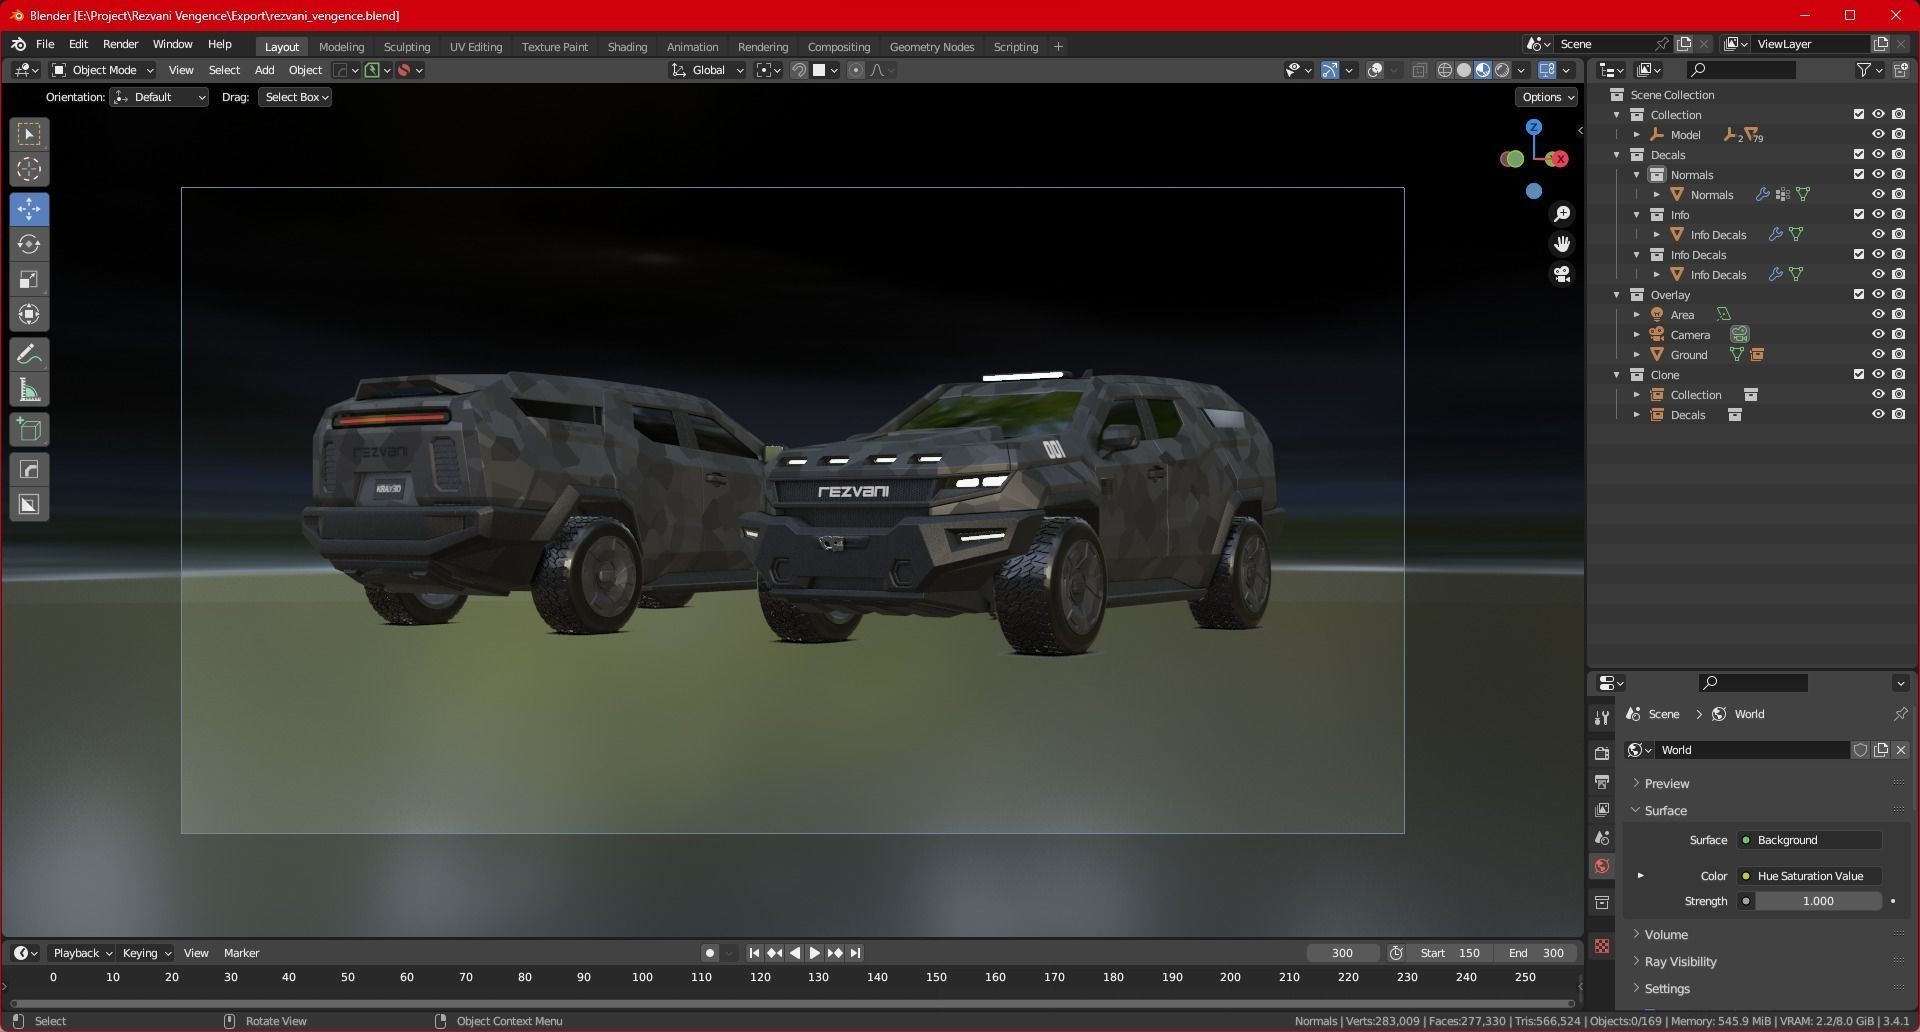The image size is (1920, 1032).
Task: Click the Blender logo menu icon
Action: click(x=18, y=45)
